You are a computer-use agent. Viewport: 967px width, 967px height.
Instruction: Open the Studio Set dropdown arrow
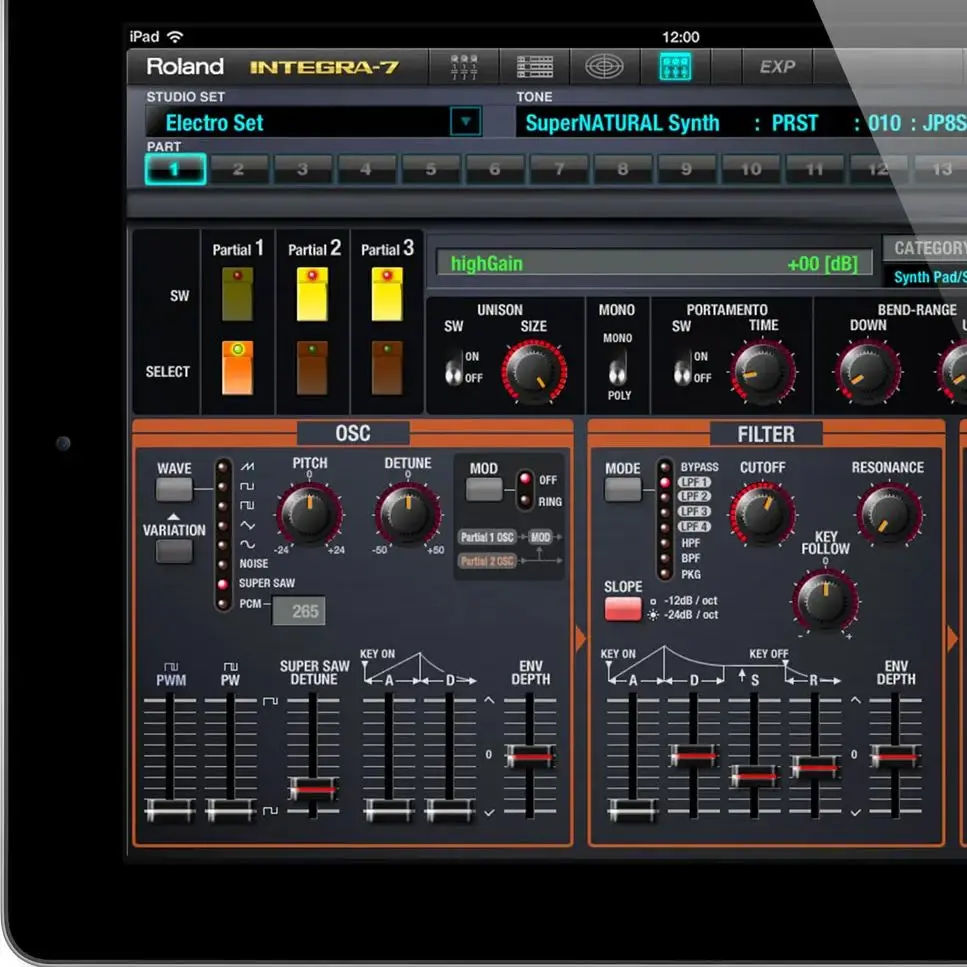click(466, 121)
